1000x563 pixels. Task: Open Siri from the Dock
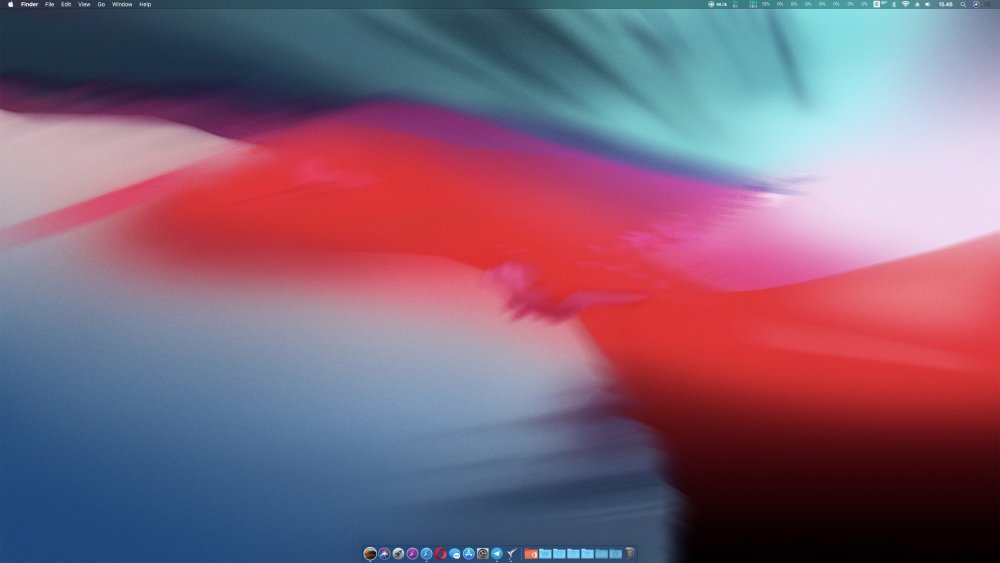click(x=384, y=553)
